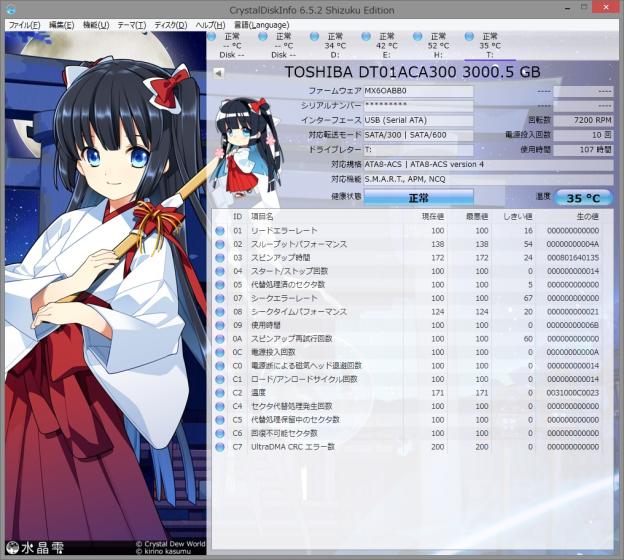Click the 項目名 column header
Viewport: 624px width, 560px height.
[262, 217]
